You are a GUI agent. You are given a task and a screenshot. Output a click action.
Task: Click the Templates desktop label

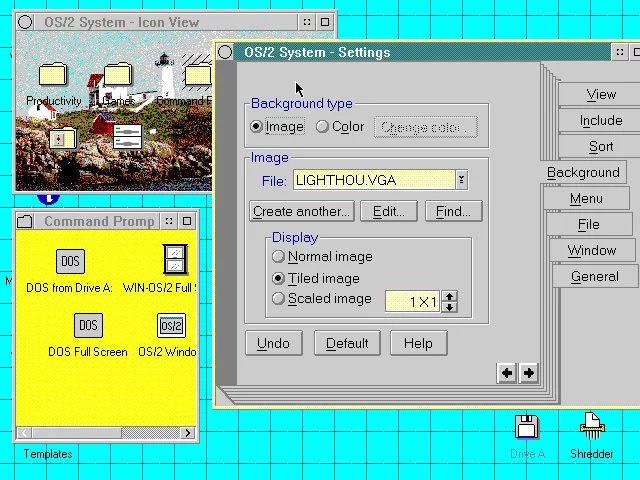point(48,454)
